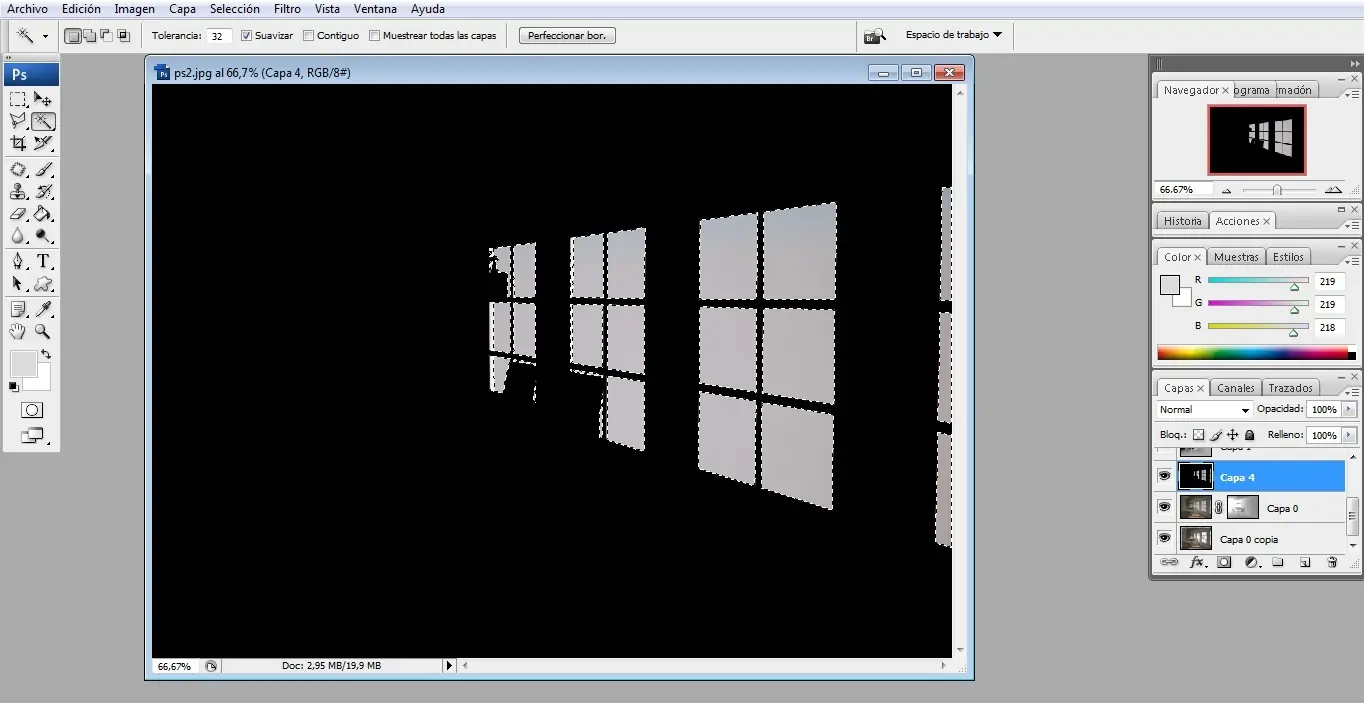Add a layer mask

(x=1224, y=563)
